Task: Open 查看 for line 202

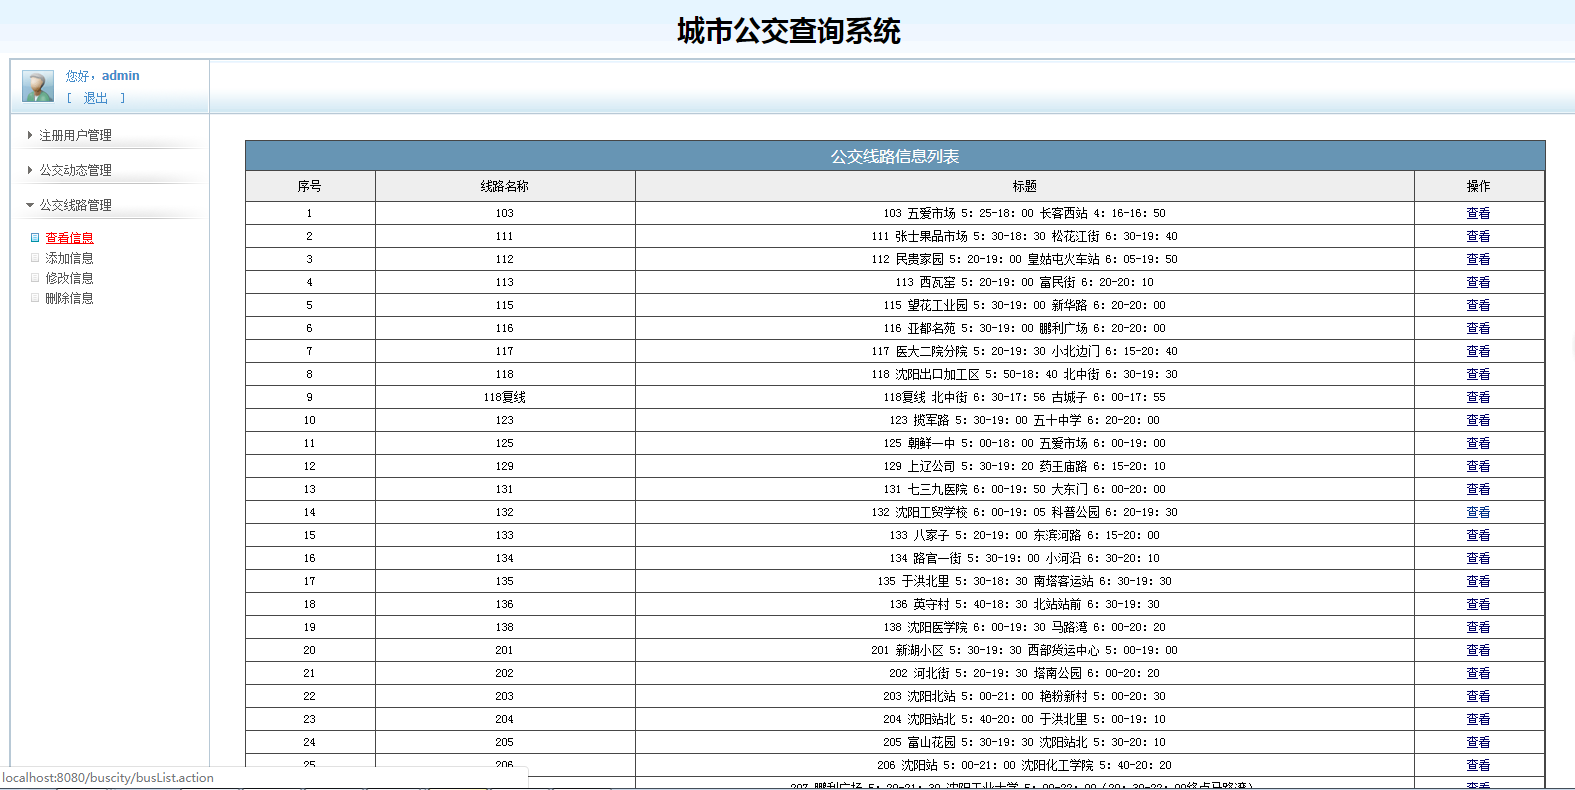Action: coord(1478,673)
